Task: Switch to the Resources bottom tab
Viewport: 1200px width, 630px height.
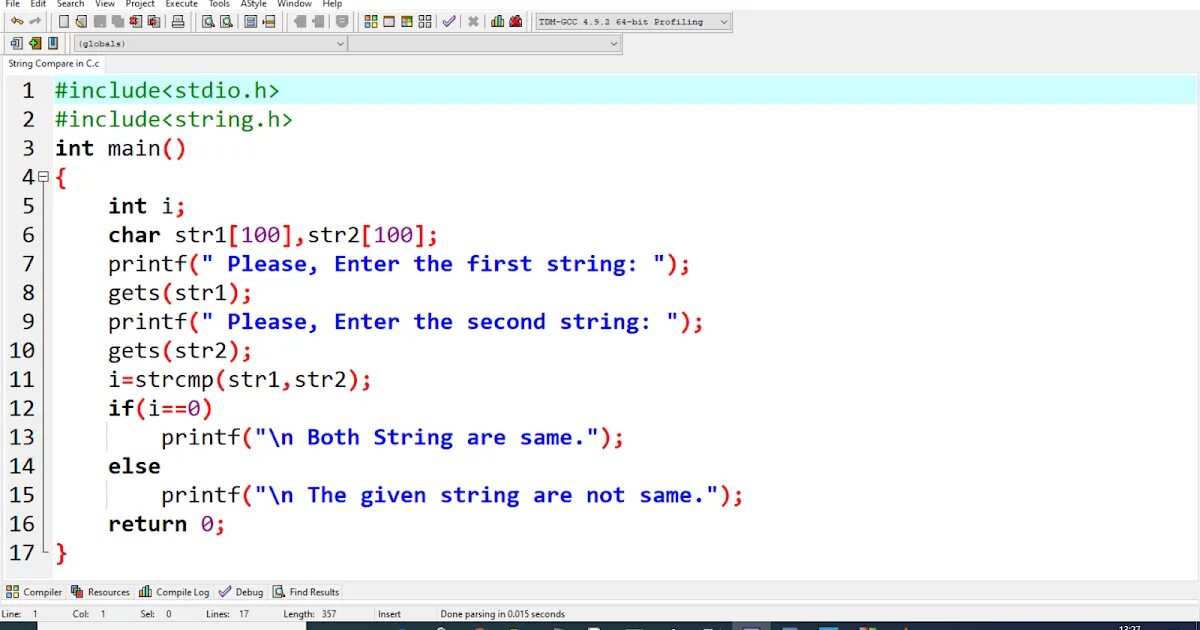Action: point(101,592)
